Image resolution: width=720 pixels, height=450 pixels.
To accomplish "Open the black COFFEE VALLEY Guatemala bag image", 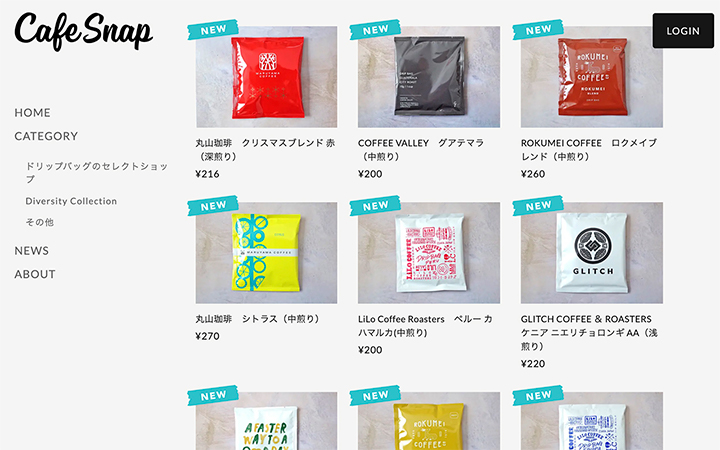I will [x=429, y=77].
